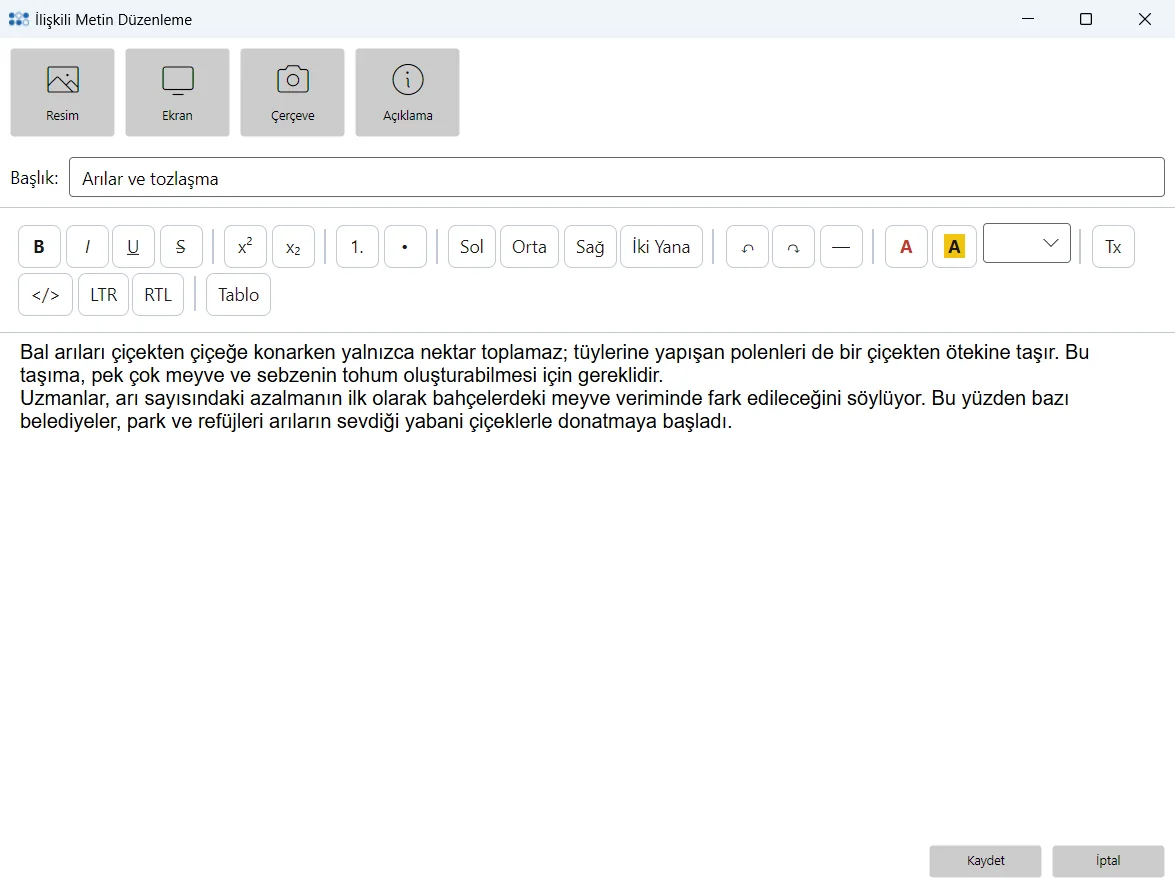Image resolution: width=1175 pixels, height=888 pixels.
Task: Choose red text color button
Action: [906, 247]
